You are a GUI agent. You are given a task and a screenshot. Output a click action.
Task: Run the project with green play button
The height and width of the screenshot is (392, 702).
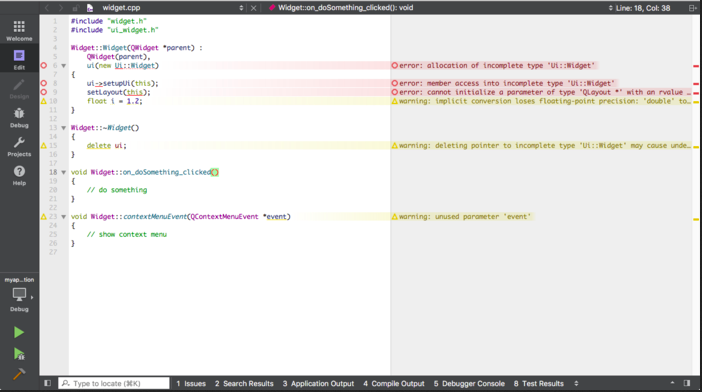(x=18, y=332)
